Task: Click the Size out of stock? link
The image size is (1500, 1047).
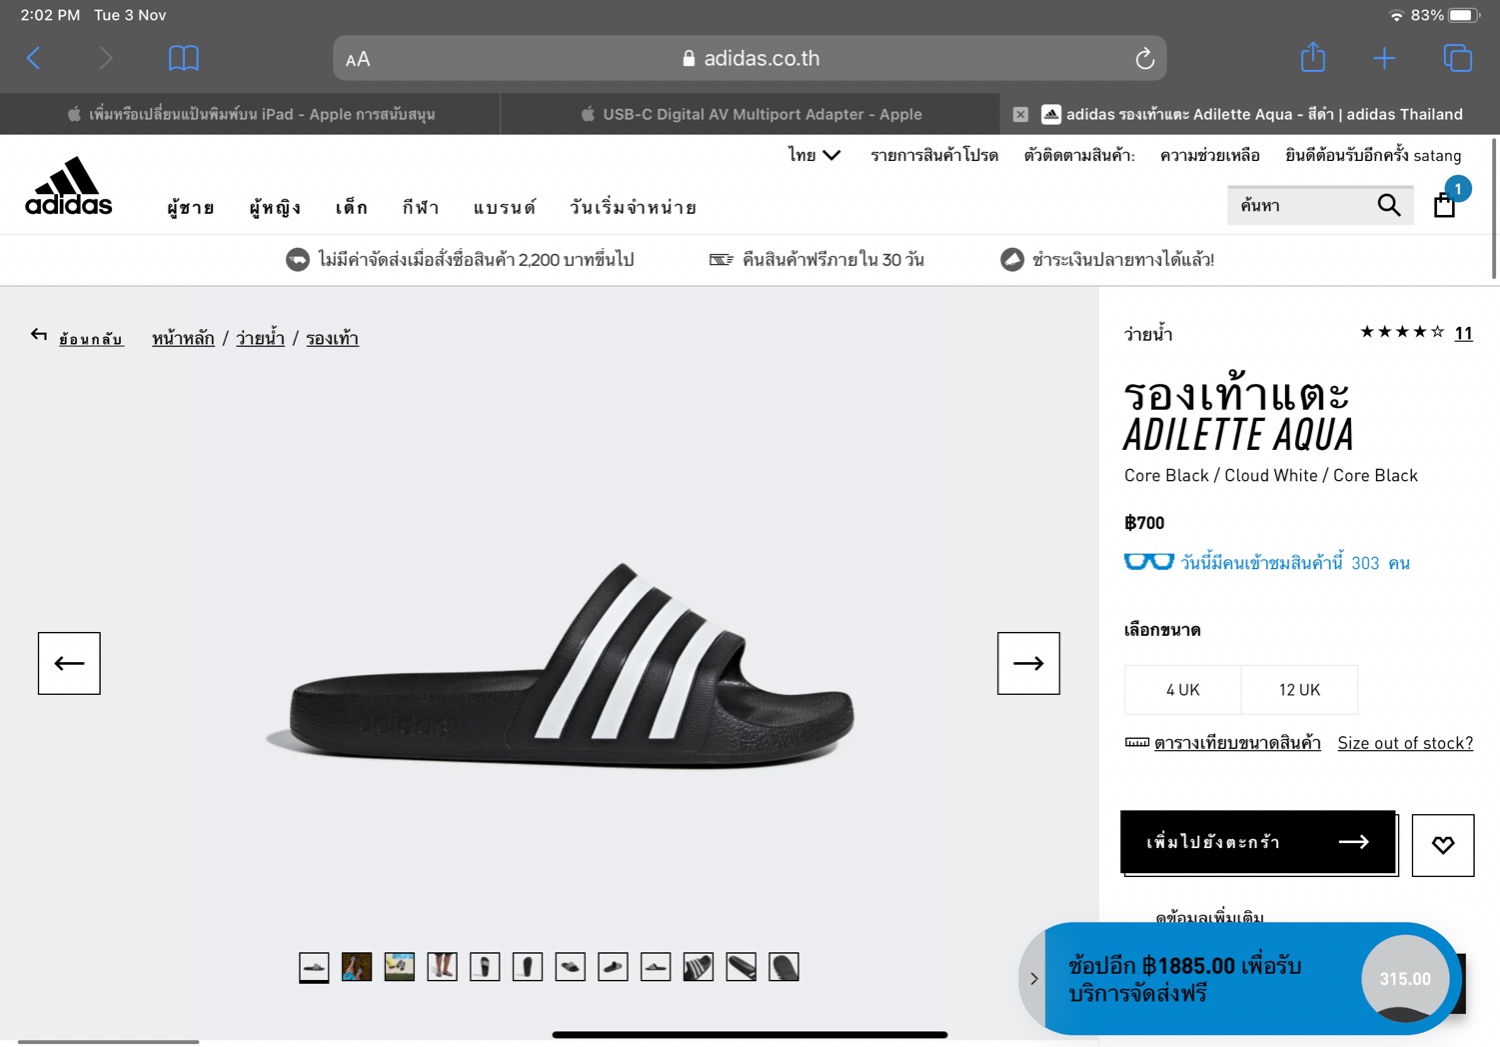Action: (1405, 743)
